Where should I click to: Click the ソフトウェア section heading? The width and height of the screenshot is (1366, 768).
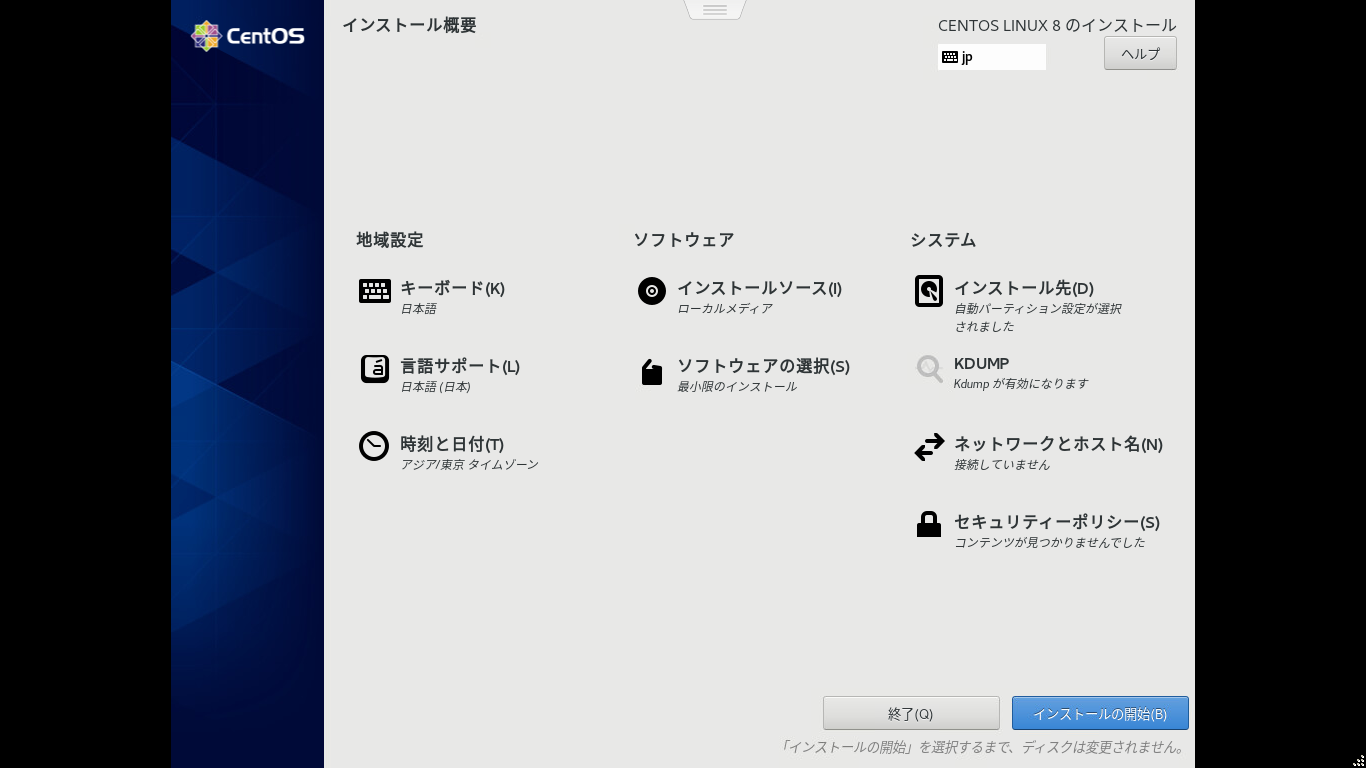click(x=684, y=240)
